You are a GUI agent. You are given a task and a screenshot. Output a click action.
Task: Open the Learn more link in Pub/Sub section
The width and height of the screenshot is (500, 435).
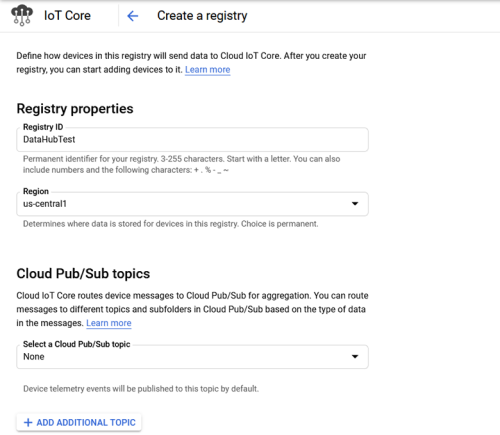pos(109,323)
